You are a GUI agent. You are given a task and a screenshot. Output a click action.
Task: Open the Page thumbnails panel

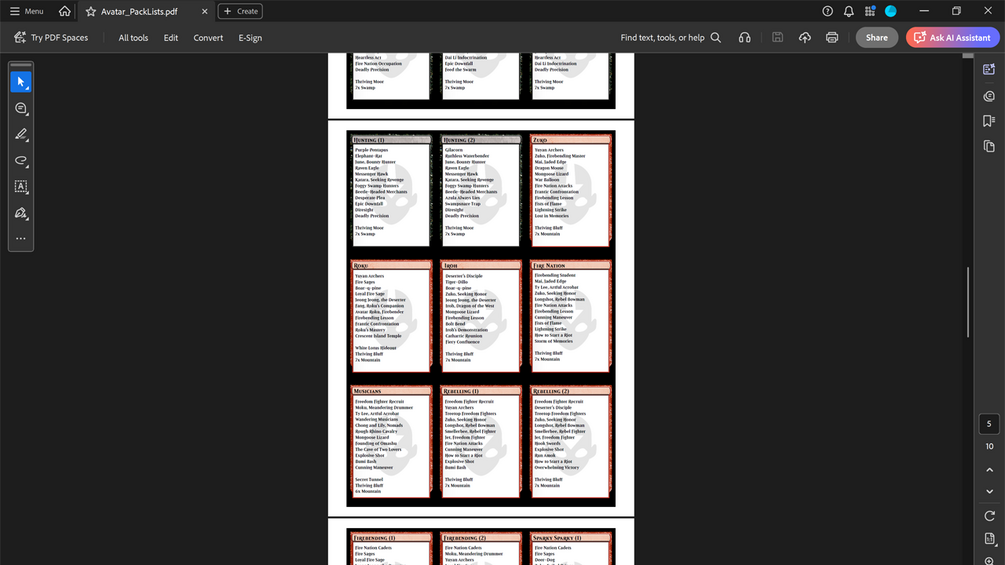[x=989, y=147]
